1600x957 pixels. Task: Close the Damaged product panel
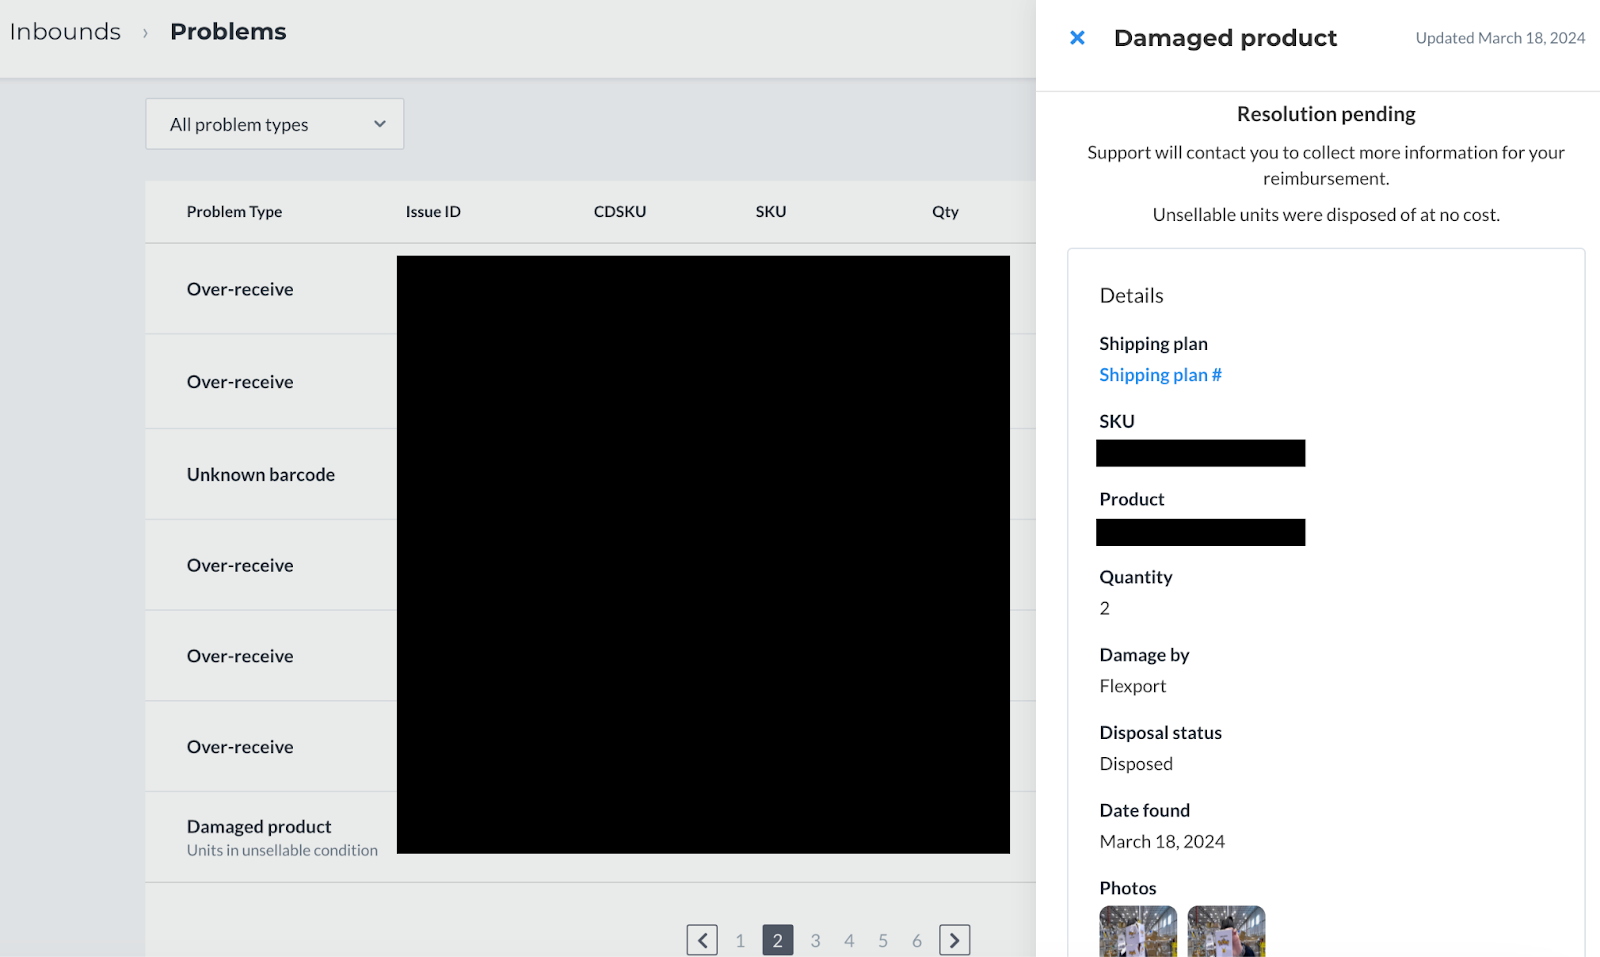pos(1077,38)
